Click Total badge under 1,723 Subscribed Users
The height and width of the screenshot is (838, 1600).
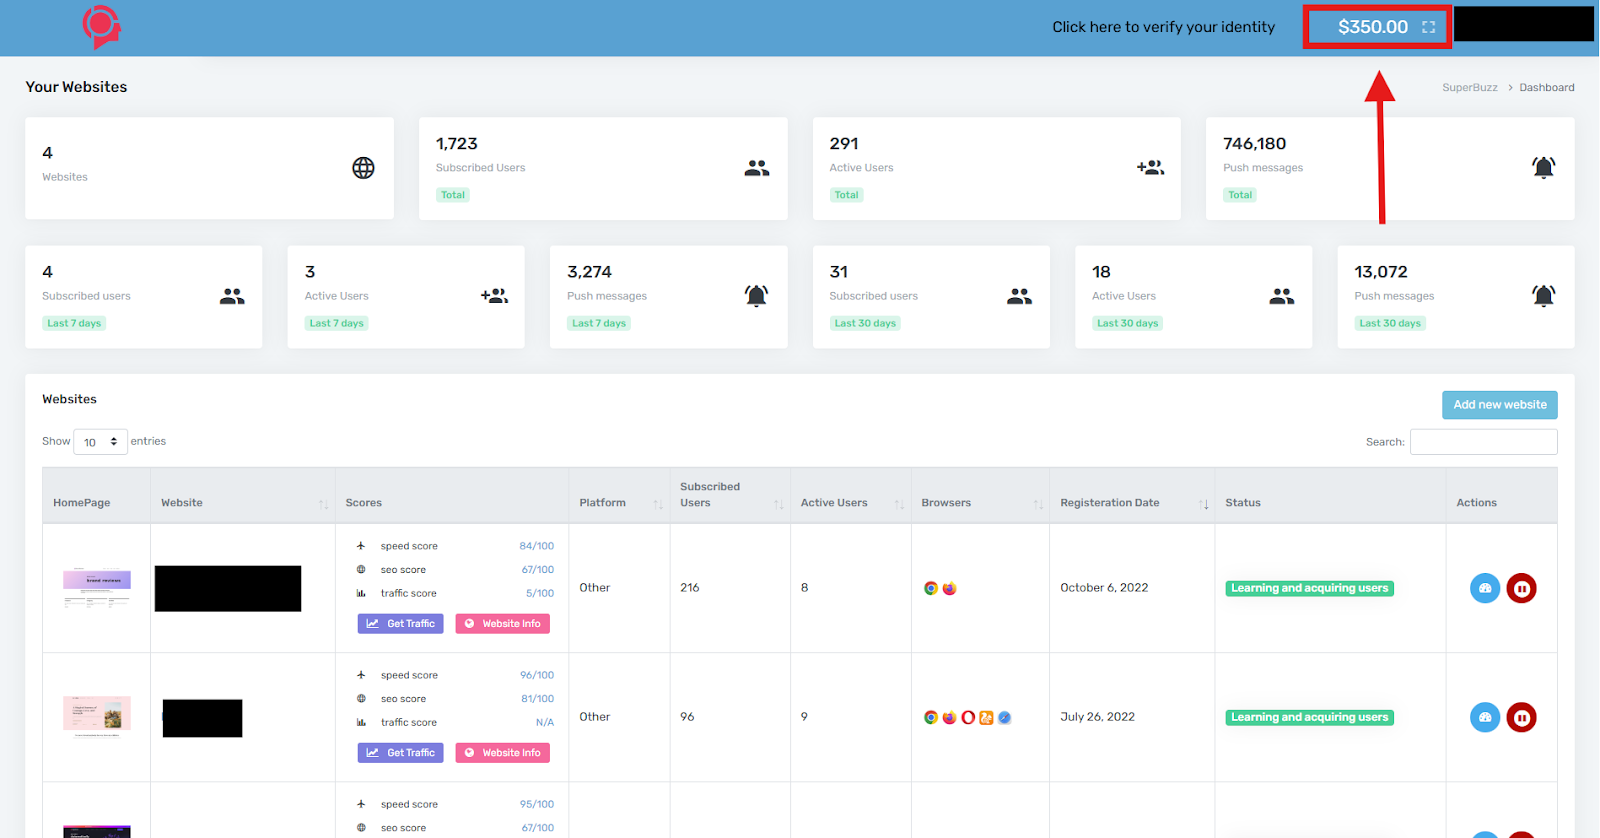point(453,195)
